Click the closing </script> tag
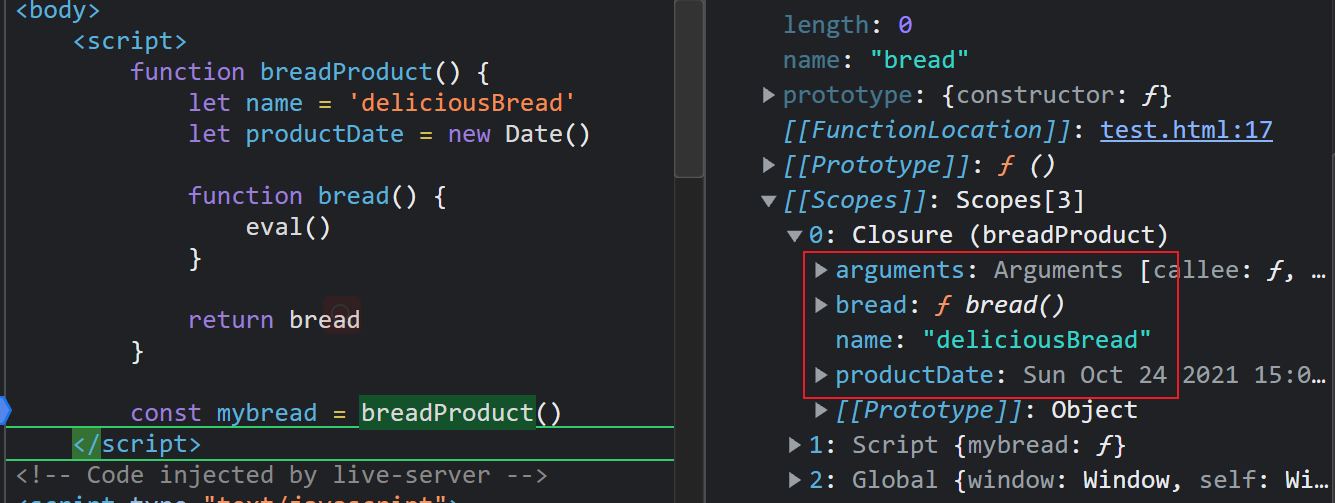 pyautogui.click(x=137, y=444)
